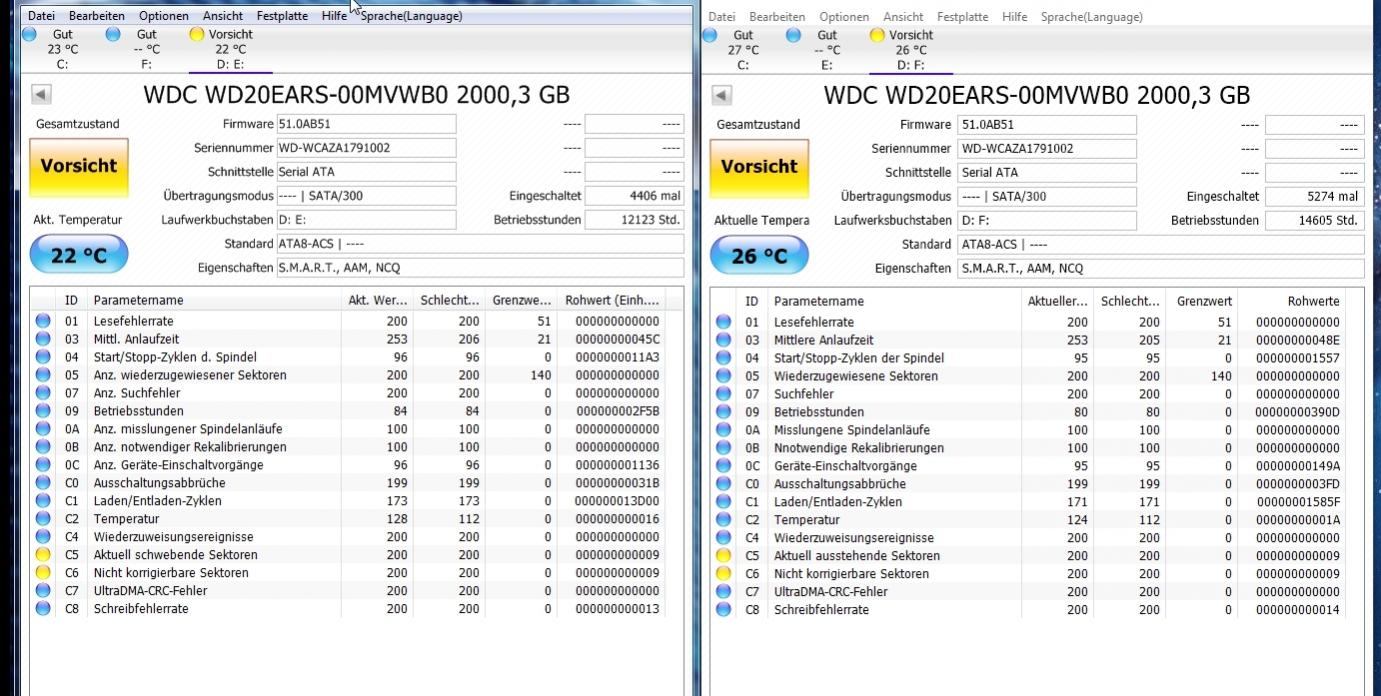Click the Betriebsstunden field showing 12123 Std.
The image size is (1381, 696).
click(634, 220)
